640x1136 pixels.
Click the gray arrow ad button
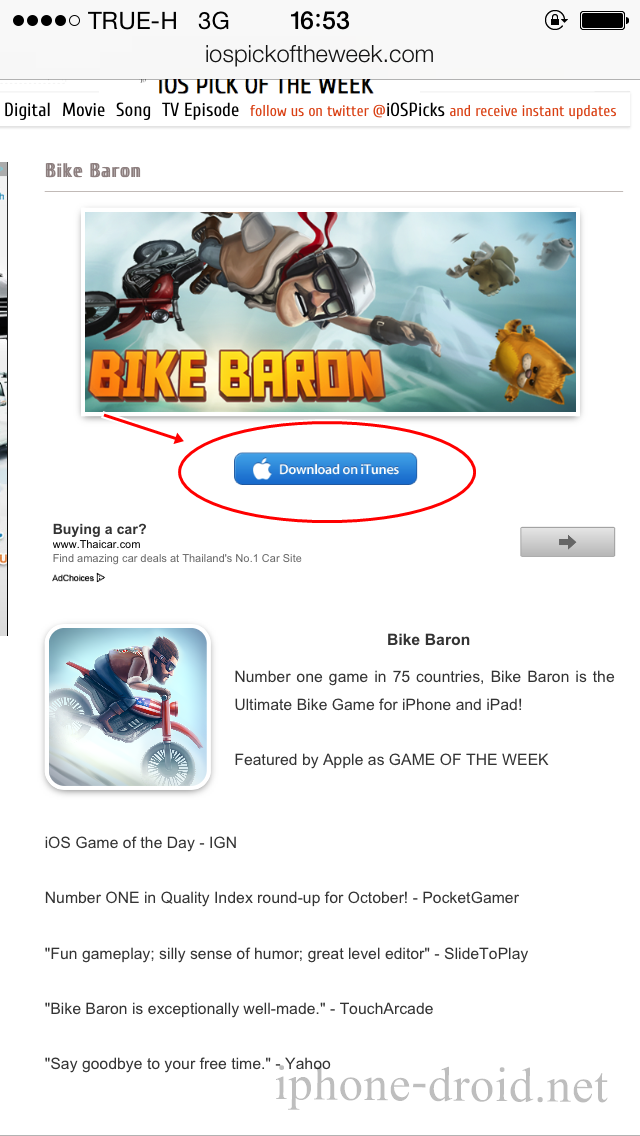pos(568,542)
